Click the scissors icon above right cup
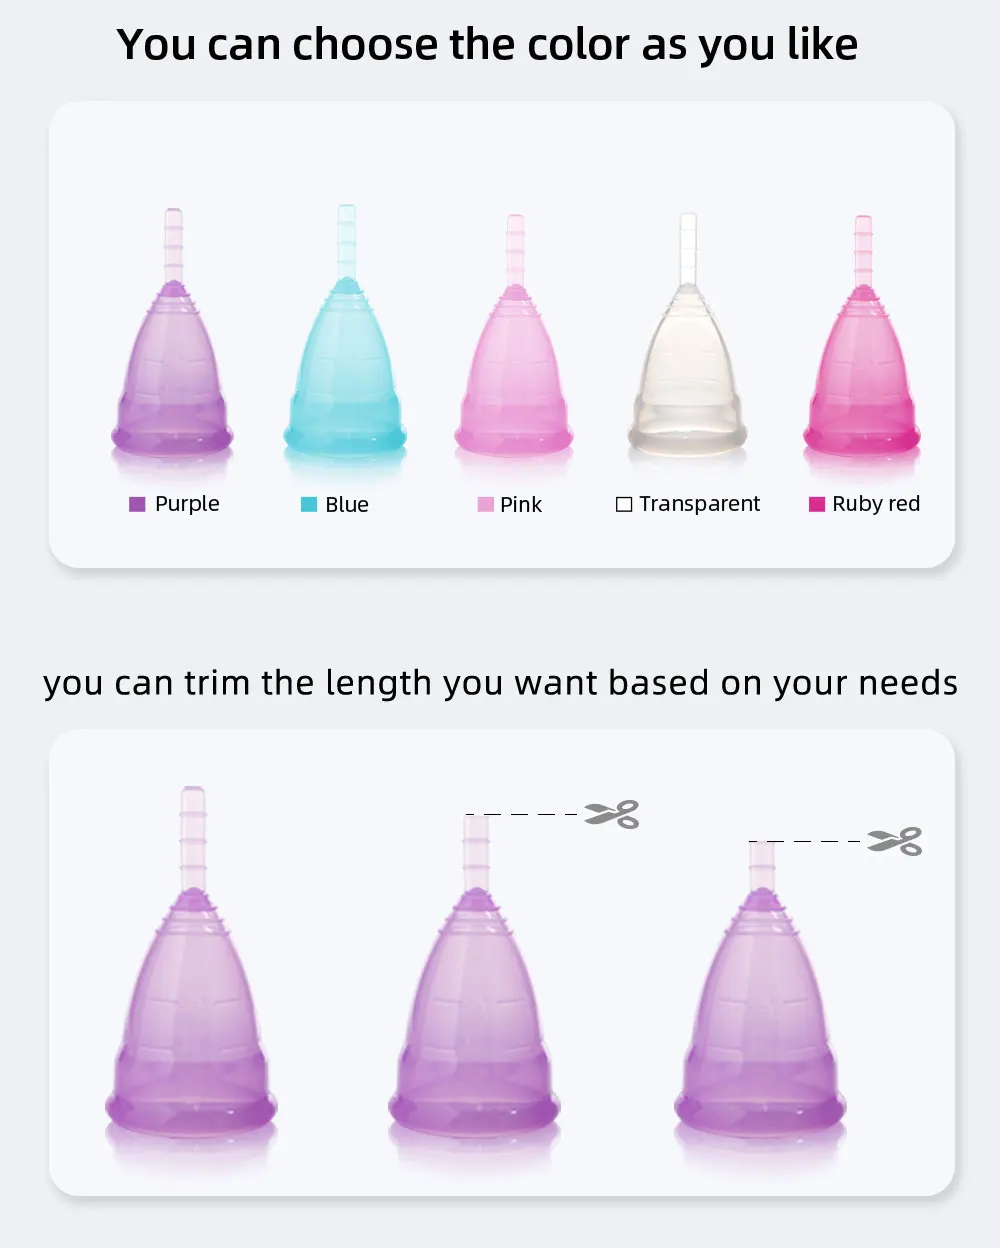1000x1248 pixels. (x=895, y=841)
